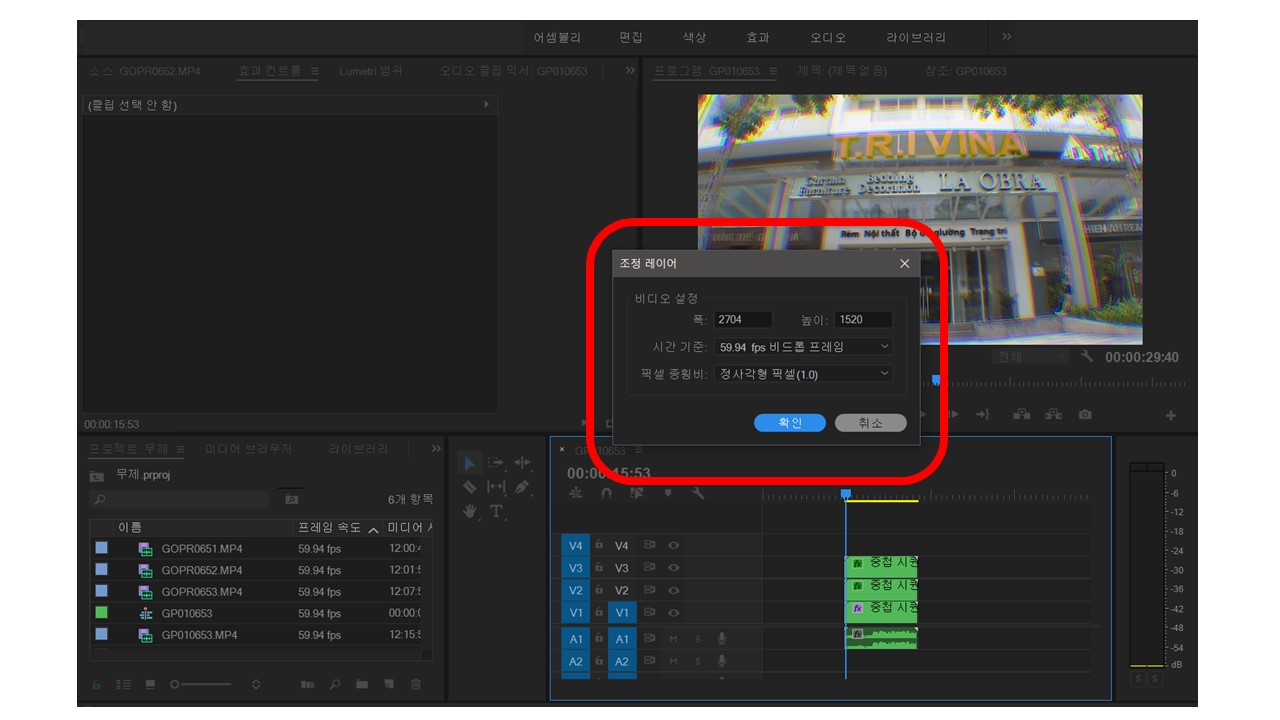Cancel dialog with 취소 button
Viewport: 1280px width, 720px height.
[x=871, y=423]
